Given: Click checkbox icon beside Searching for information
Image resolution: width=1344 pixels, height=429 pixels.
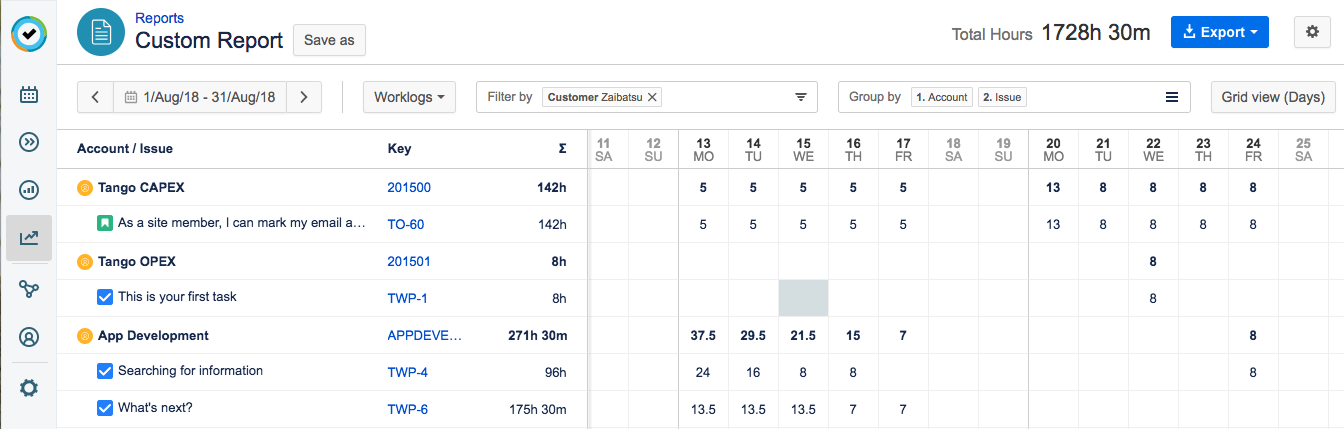Looking at the screenshot, I should pos(105,371).
